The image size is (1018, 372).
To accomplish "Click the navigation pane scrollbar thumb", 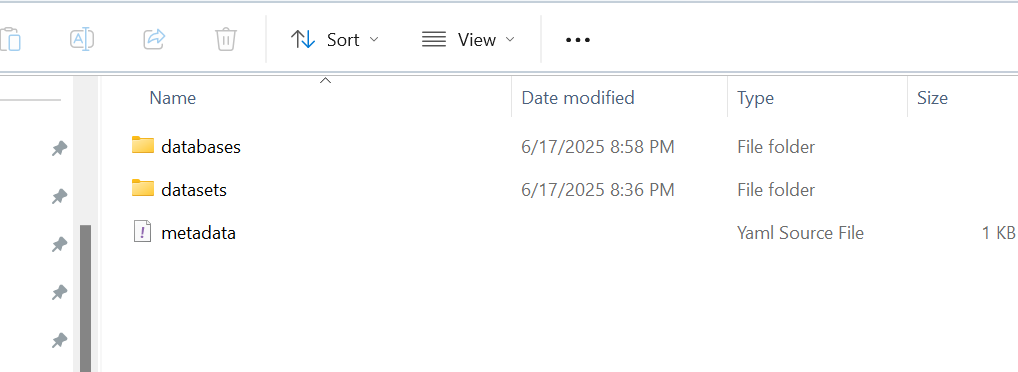I will [x=85, y=298].
